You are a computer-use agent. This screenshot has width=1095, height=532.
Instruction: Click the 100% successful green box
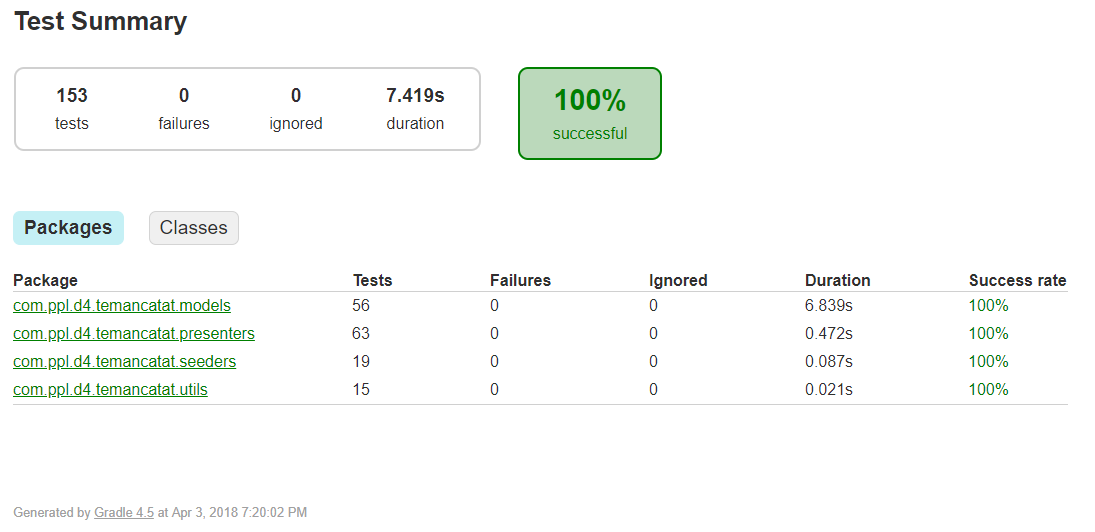[590, 113]
